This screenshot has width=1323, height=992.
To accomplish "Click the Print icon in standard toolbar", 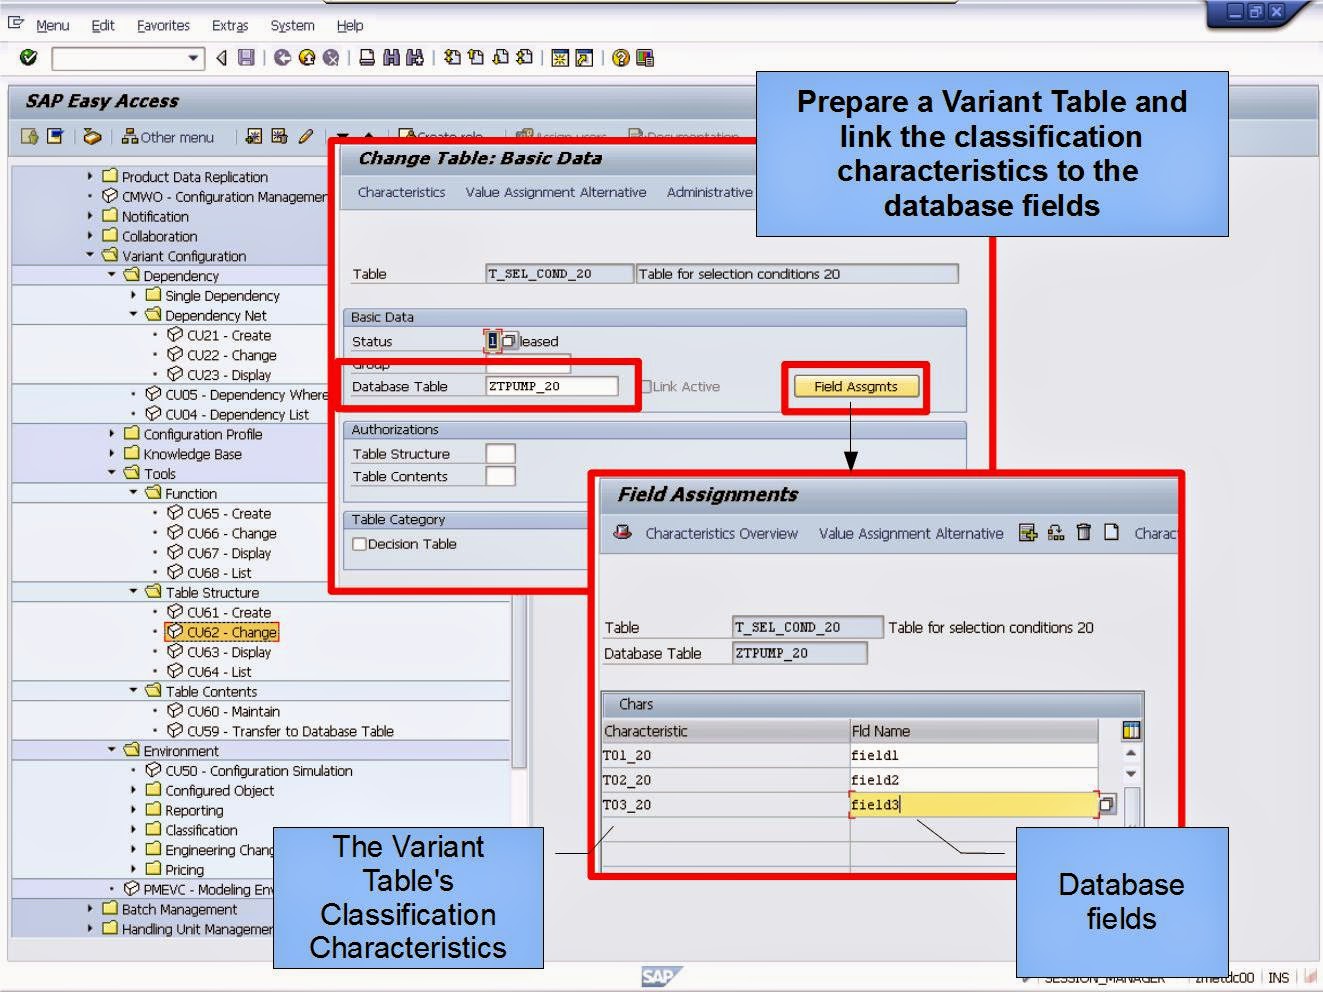I will (x=367, y=58).
